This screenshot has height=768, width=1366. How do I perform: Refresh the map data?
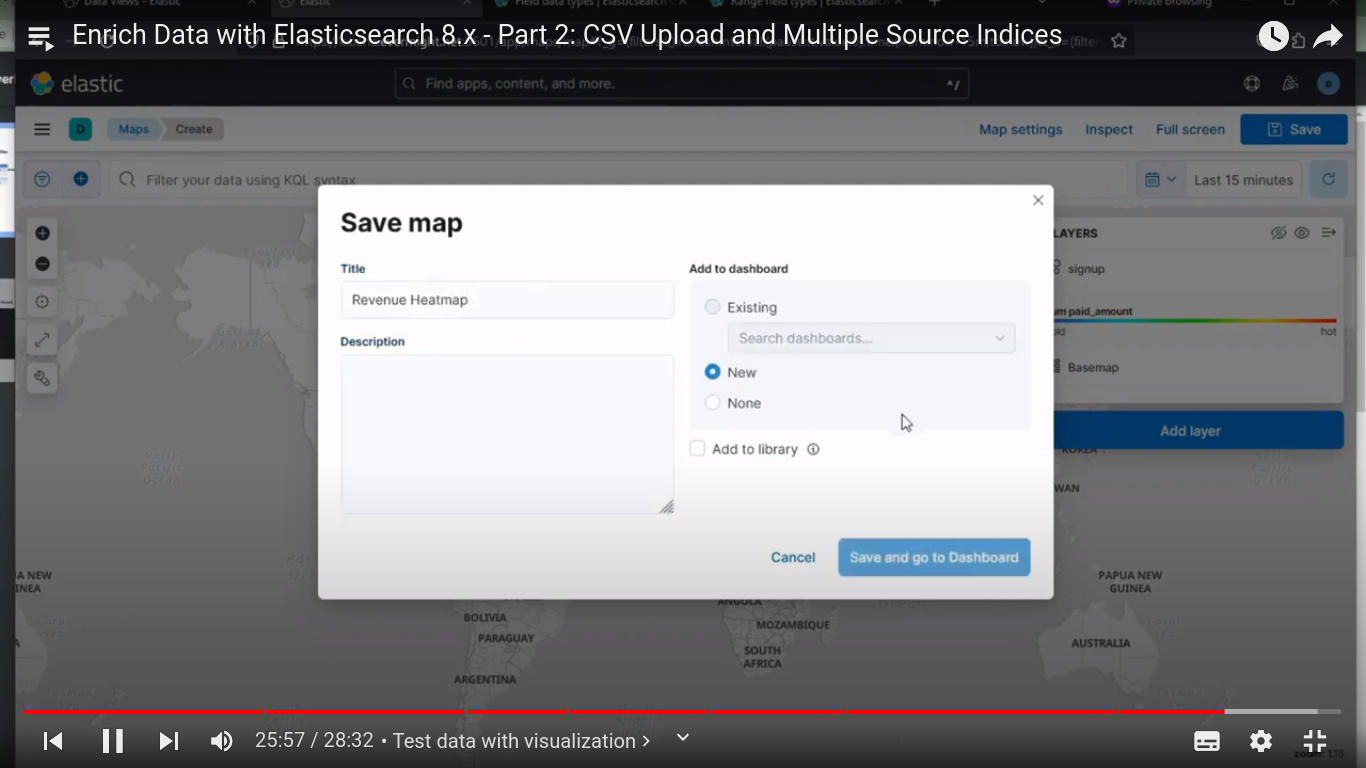1329,180
